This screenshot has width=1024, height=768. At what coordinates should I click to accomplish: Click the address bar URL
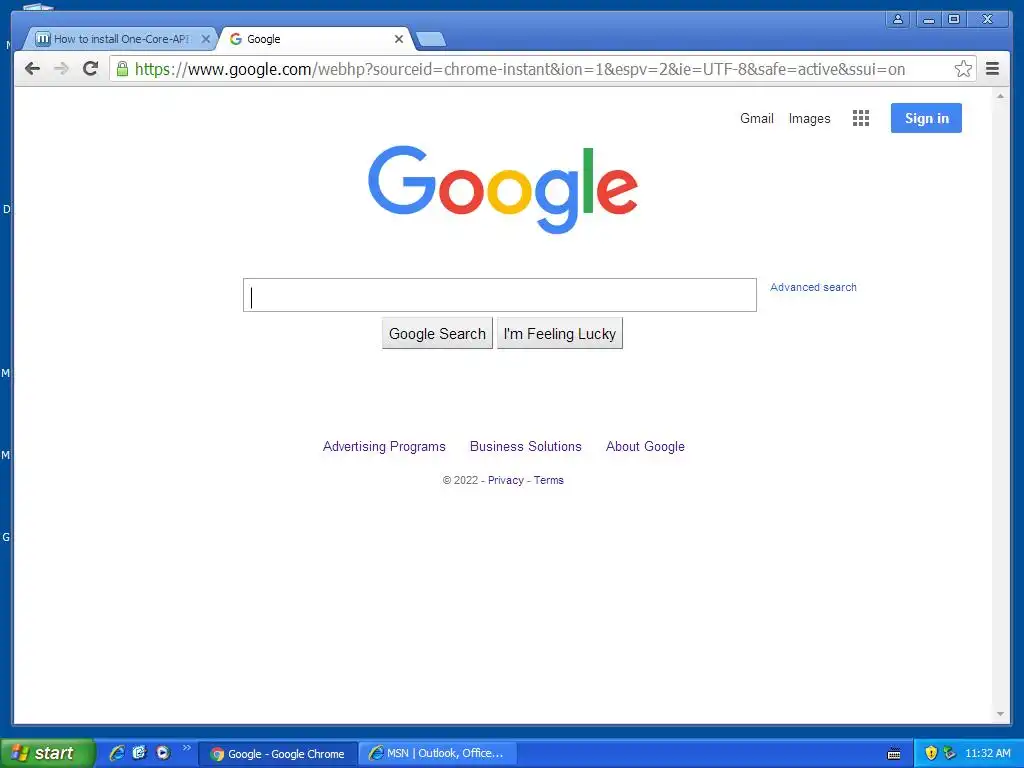pyautogui.click(x=520, y=69)
